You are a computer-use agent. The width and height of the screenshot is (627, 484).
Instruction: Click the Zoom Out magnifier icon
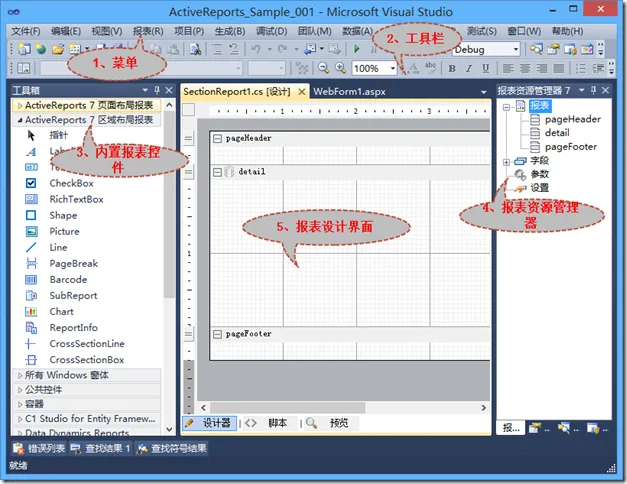tap(323, 68)
